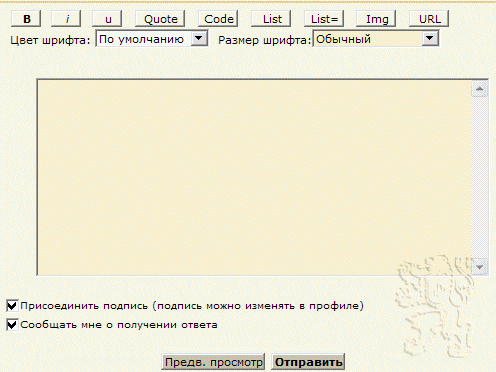The width and height of the screenshot is (496, 372).
Task: Click the font color dropdown arrow
Action: click(x=199, y=39)
